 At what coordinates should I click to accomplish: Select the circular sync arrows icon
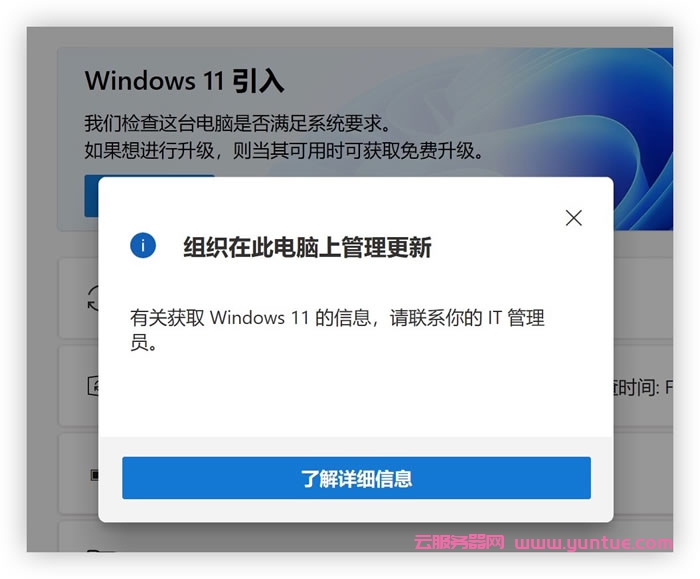pos(93,298)
